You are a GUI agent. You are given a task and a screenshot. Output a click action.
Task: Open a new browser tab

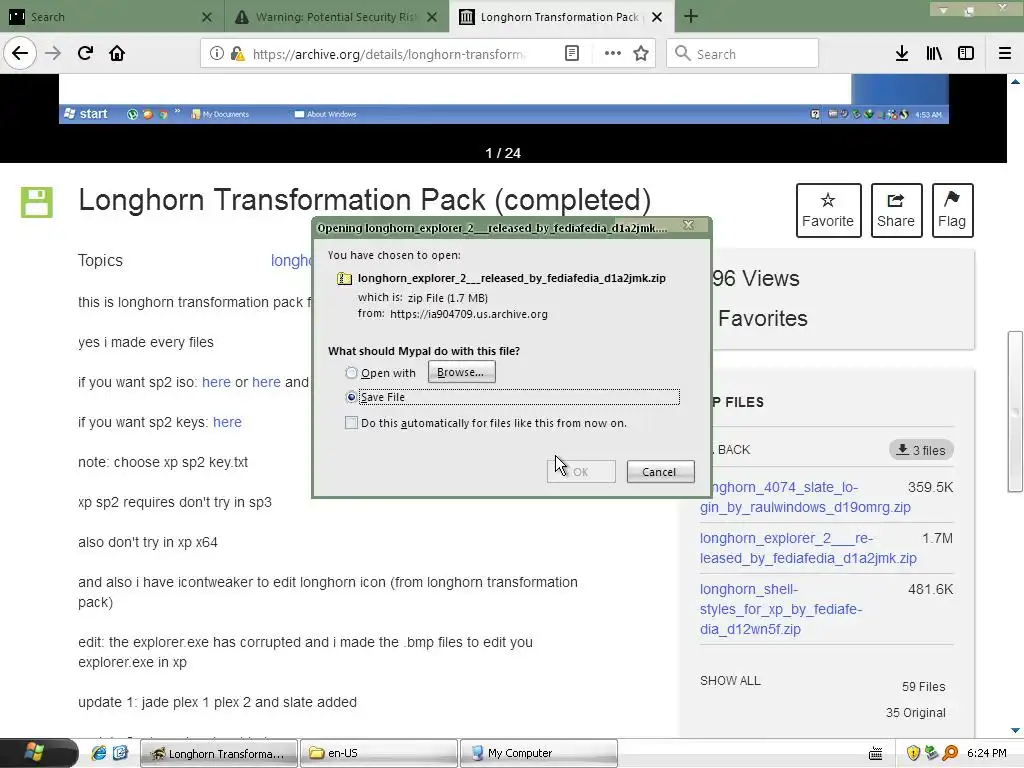tap(691, 16)
